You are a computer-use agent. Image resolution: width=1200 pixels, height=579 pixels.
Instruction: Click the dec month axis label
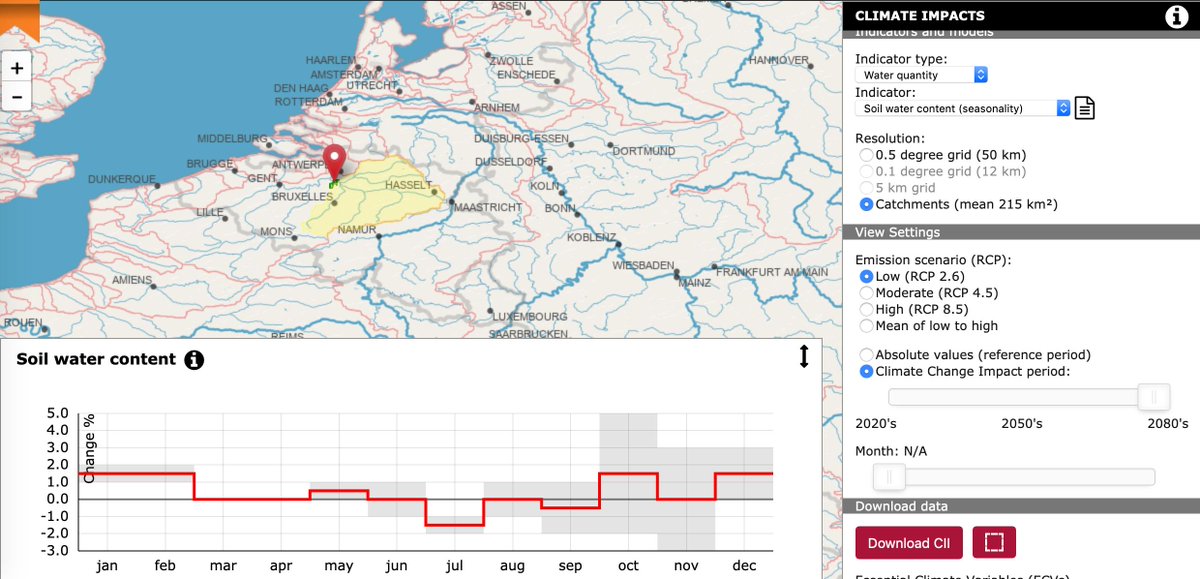743,566
